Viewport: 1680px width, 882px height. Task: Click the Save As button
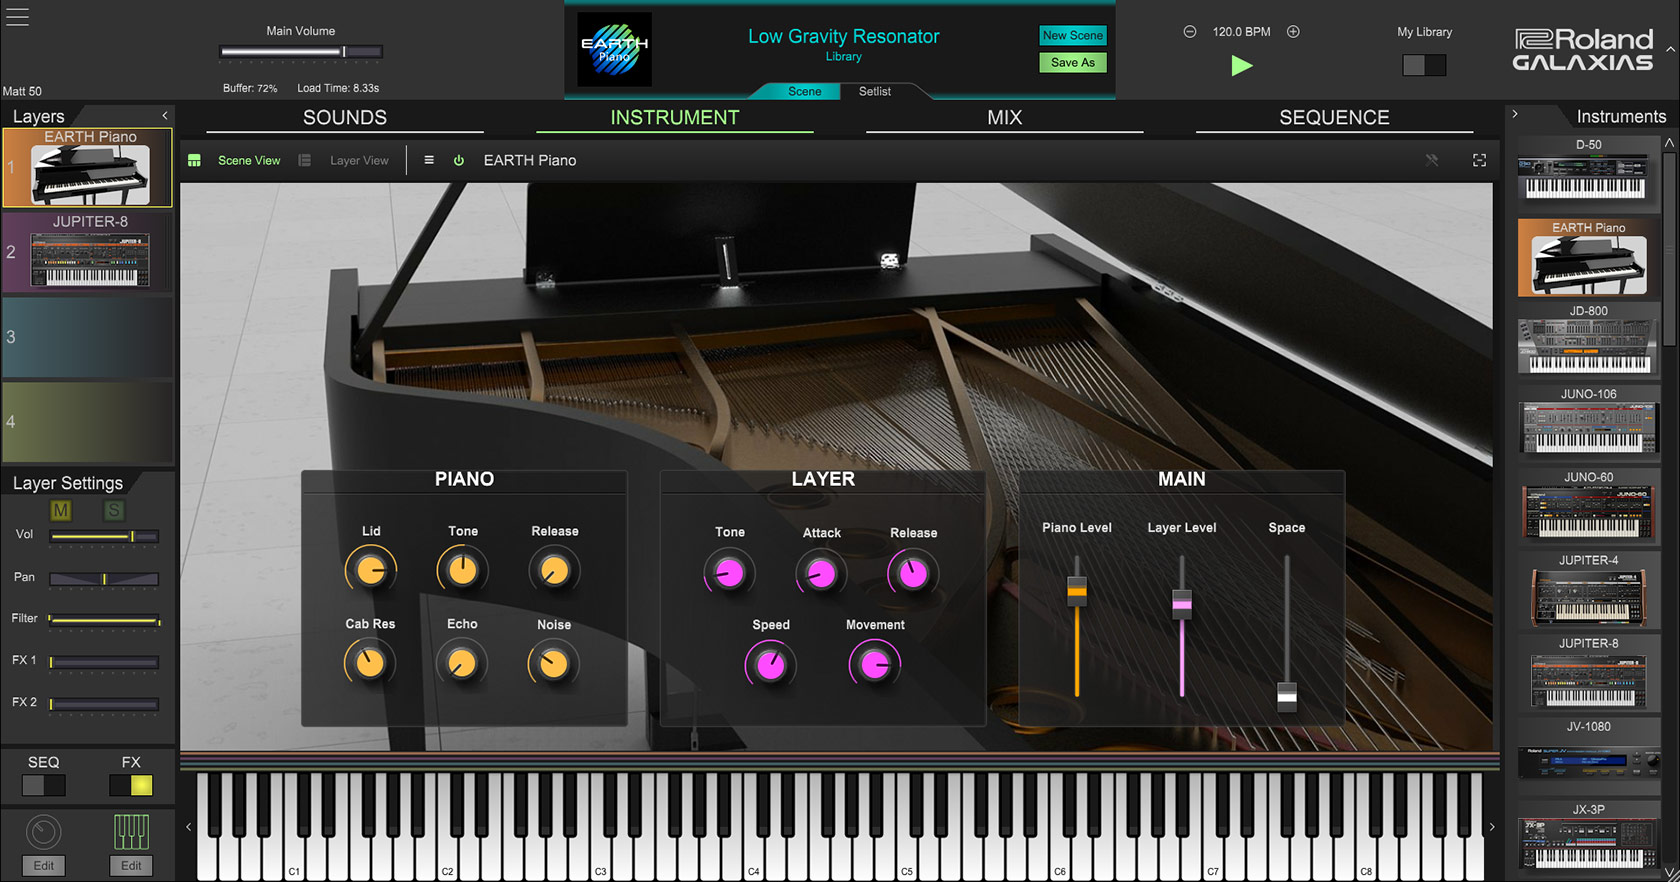[1072, 62]
